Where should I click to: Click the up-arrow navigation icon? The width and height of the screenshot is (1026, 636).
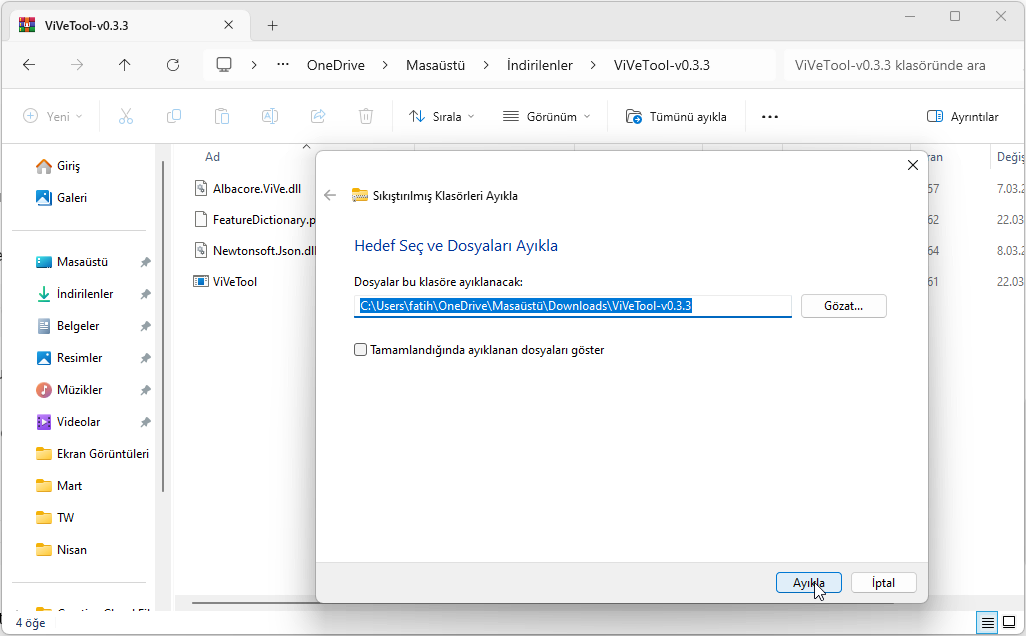pyautogui.click(x=124, y=64)
